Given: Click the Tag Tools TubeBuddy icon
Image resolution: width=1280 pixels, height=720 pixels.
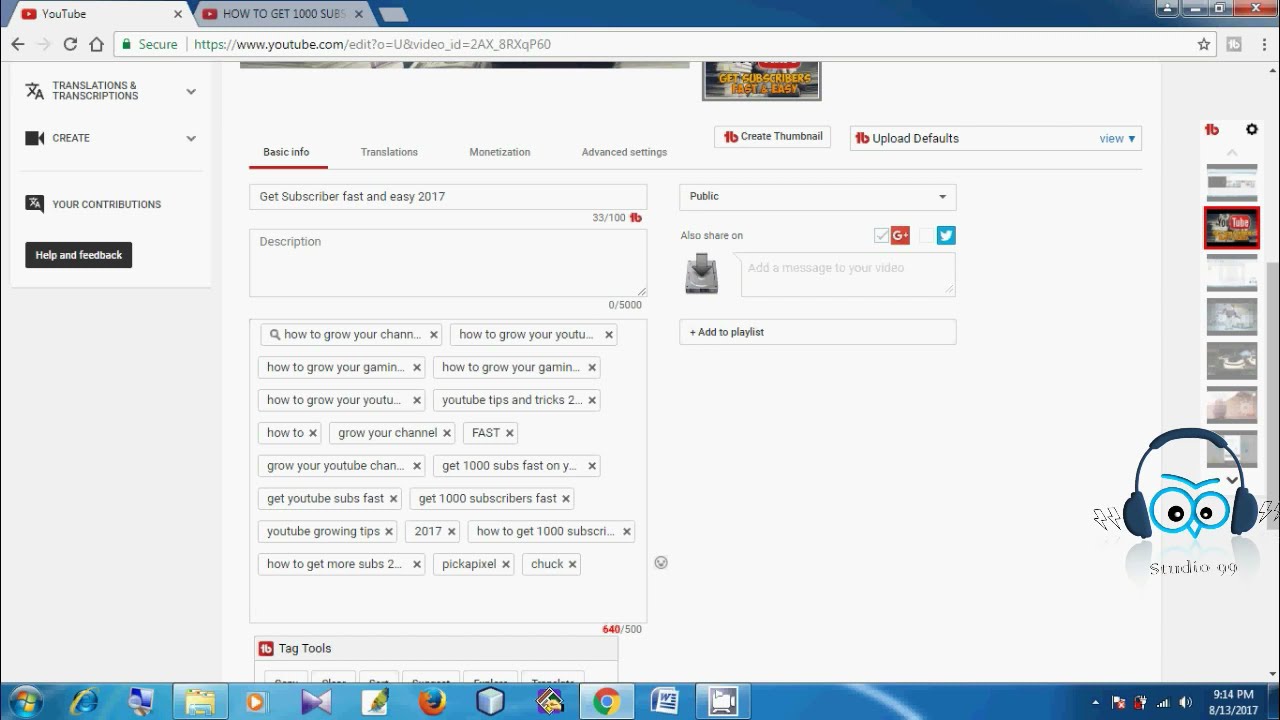Looking at the screenshot, I should click(266, 649).
